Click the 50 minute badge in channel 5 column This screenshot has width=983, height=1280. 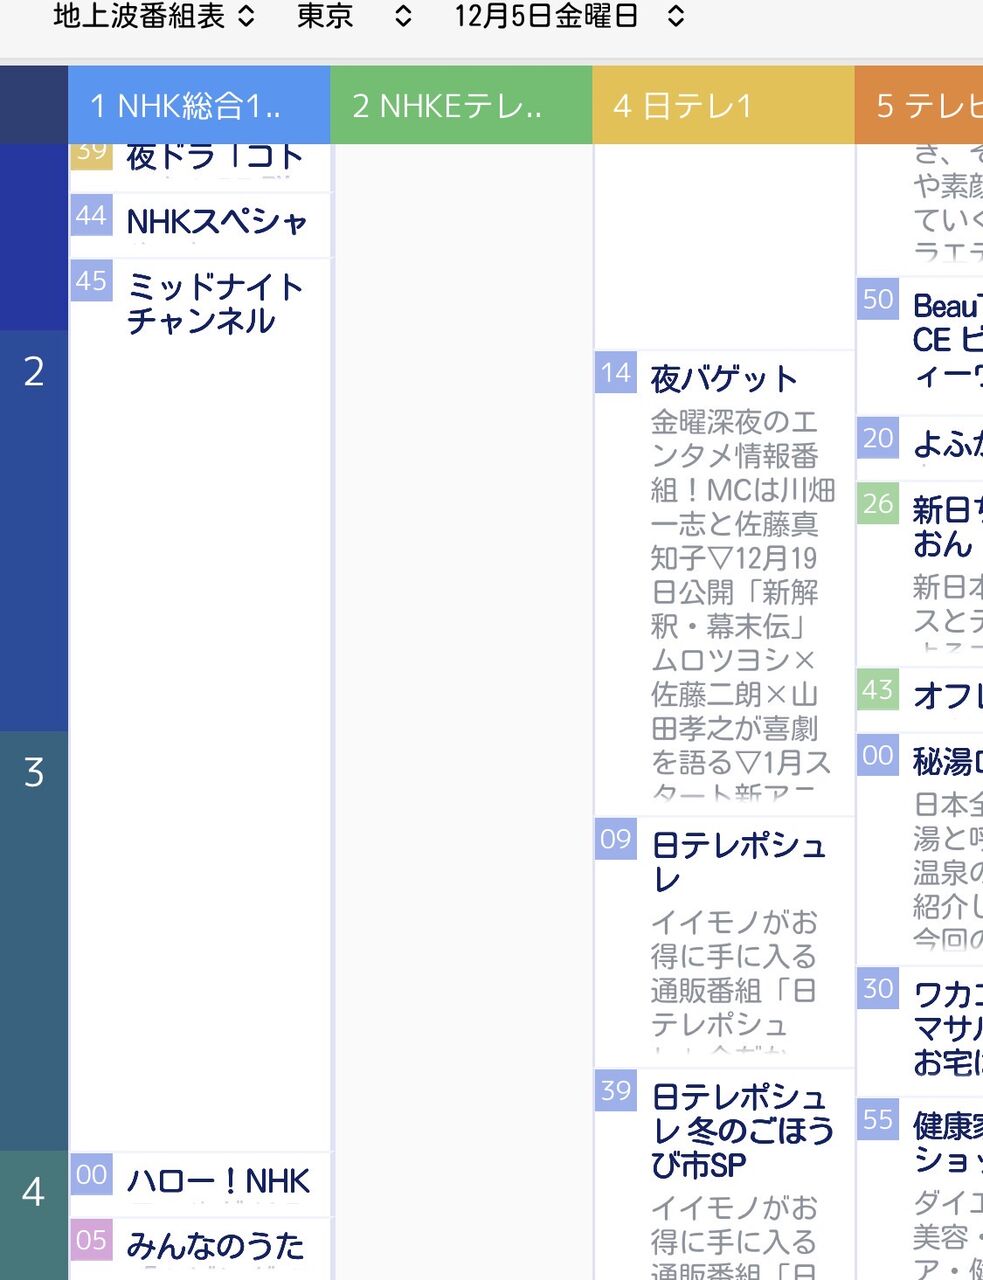pyautogui.click(x=878, y=299)
